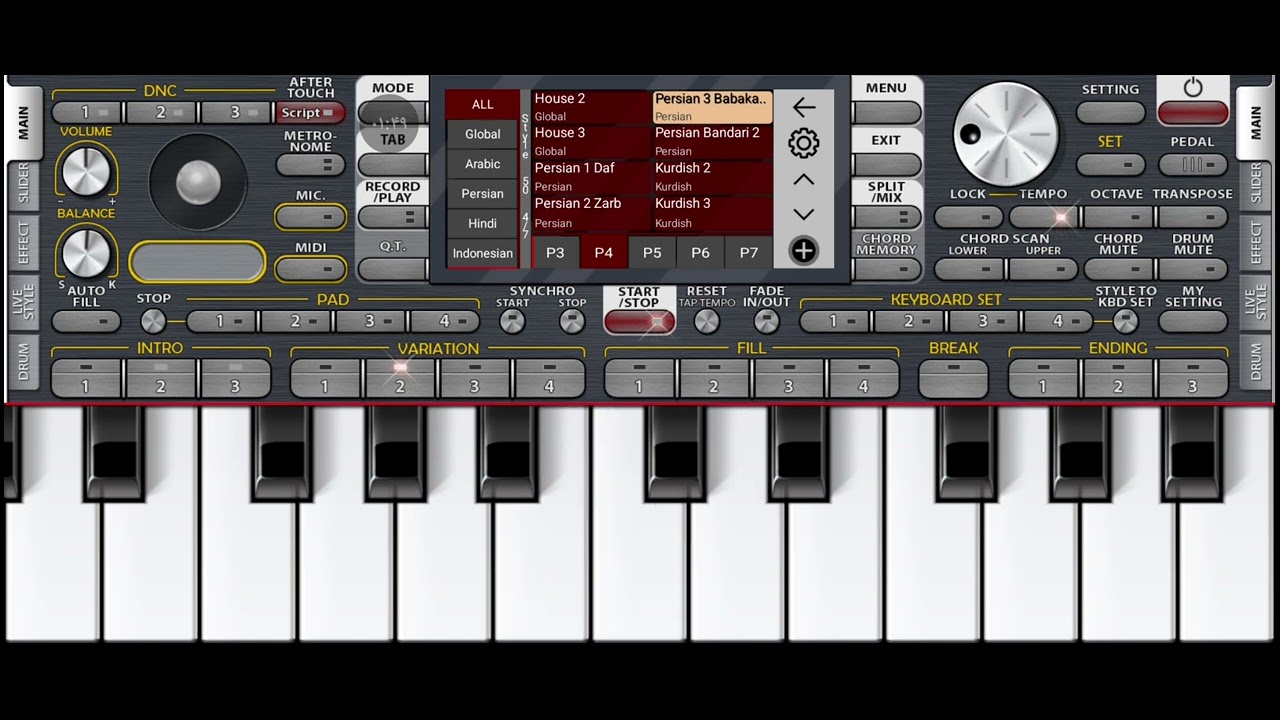Select Keyboard Set 1
This screenshot has height=720, width=1280.
833,321
